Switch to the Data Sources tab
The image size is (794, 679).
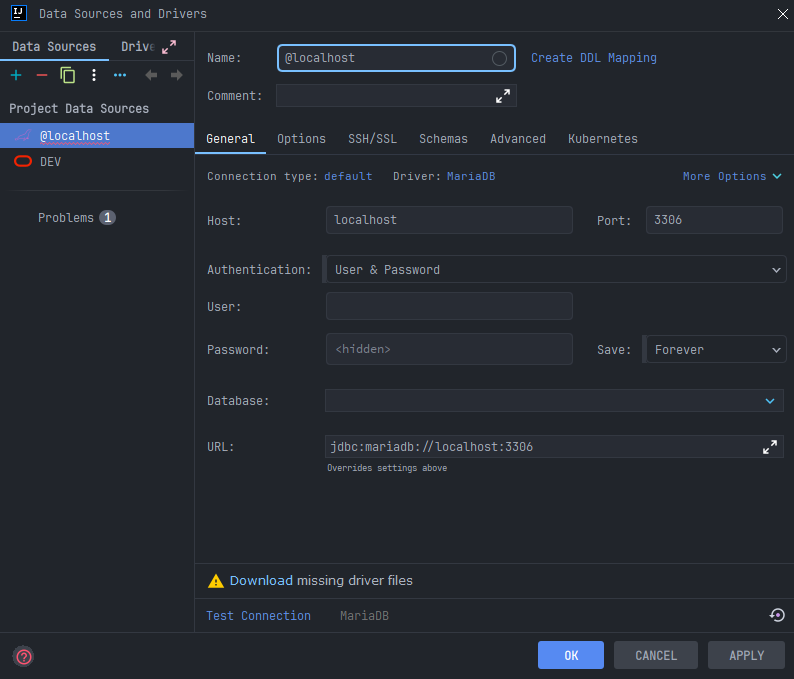54,47
